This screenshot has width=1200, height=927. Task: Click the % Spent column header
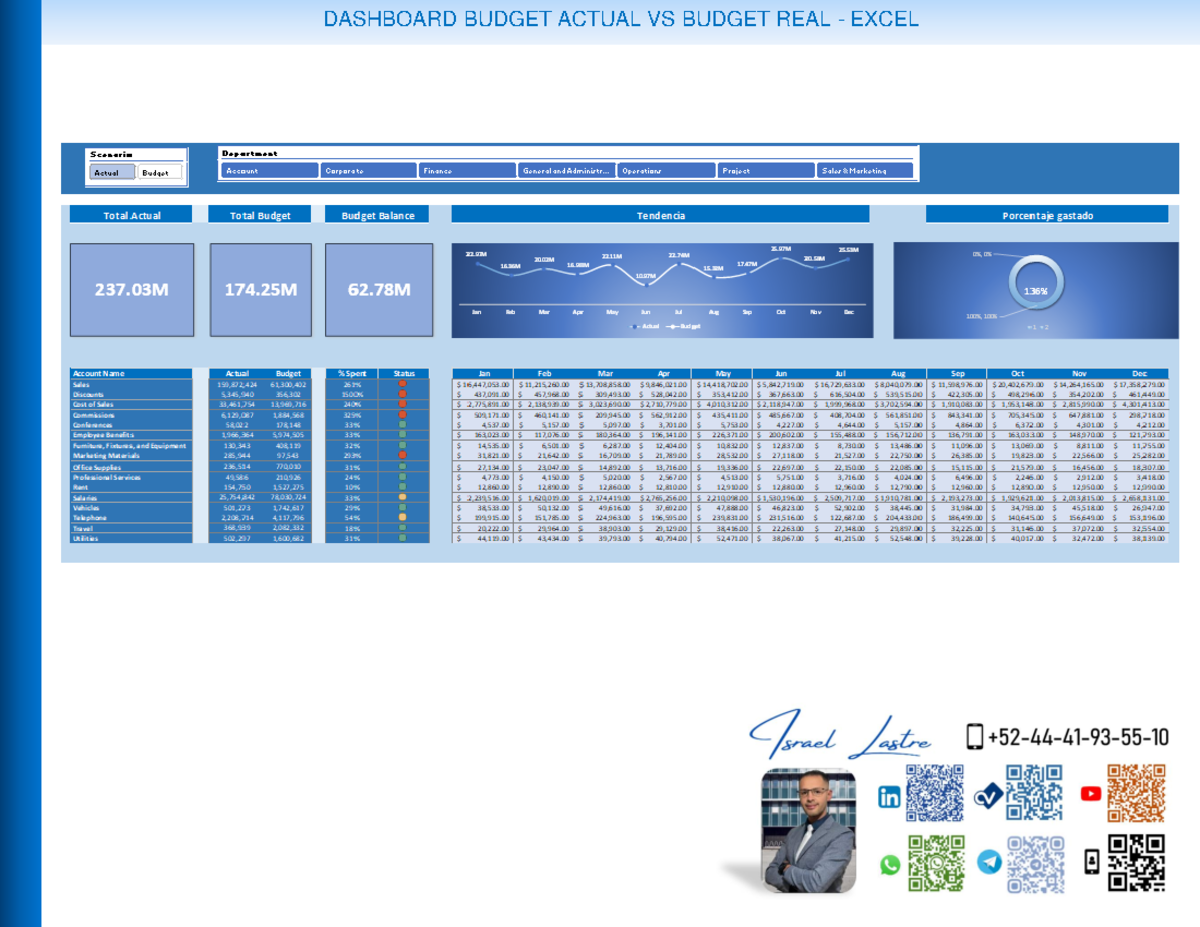(x=352, y=373)
